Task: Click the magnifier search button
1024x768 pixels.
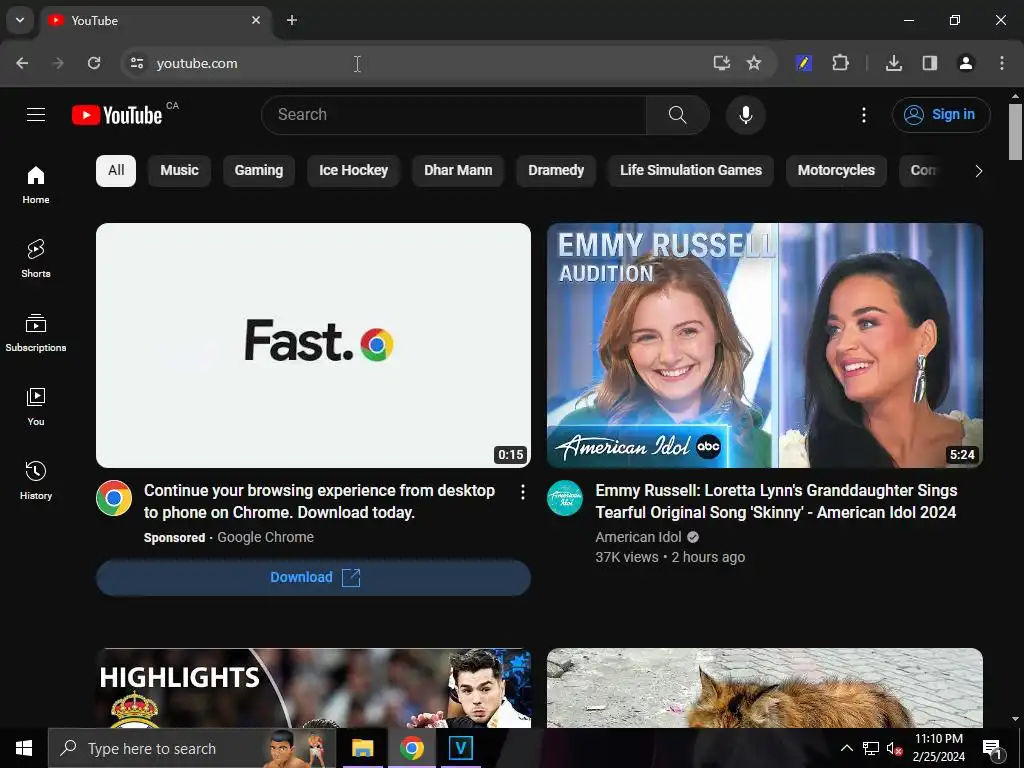Action: [677, 115]
